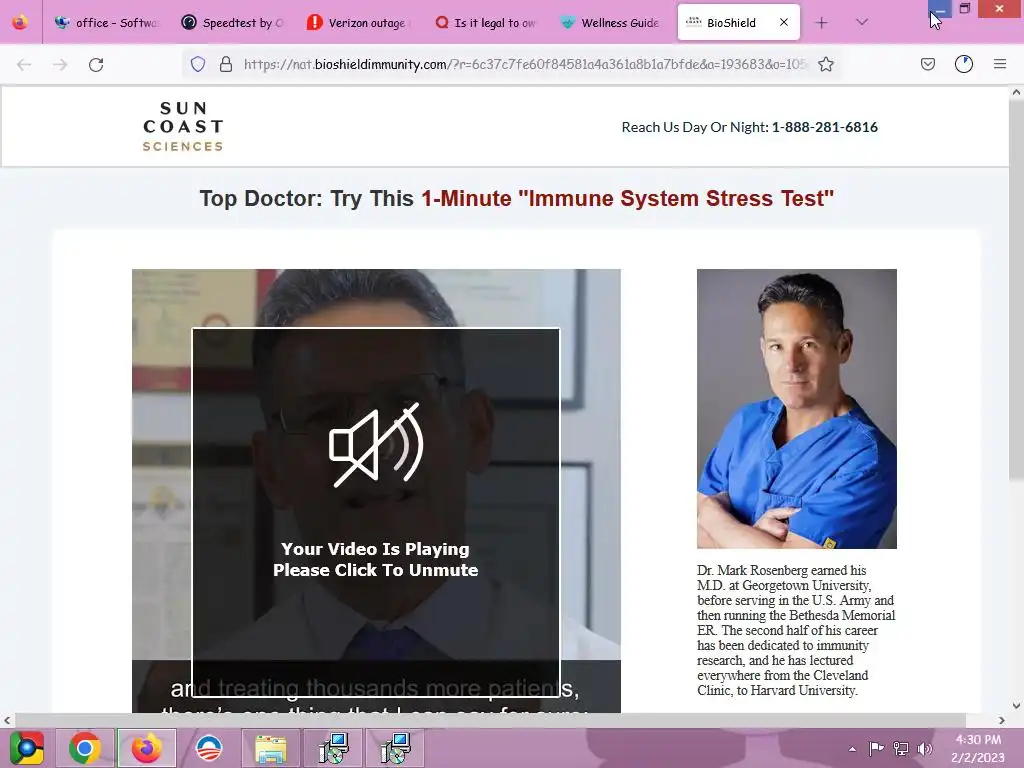
Task: Open the Firefox hamburger menu
Action: [x=1000, y=64]
